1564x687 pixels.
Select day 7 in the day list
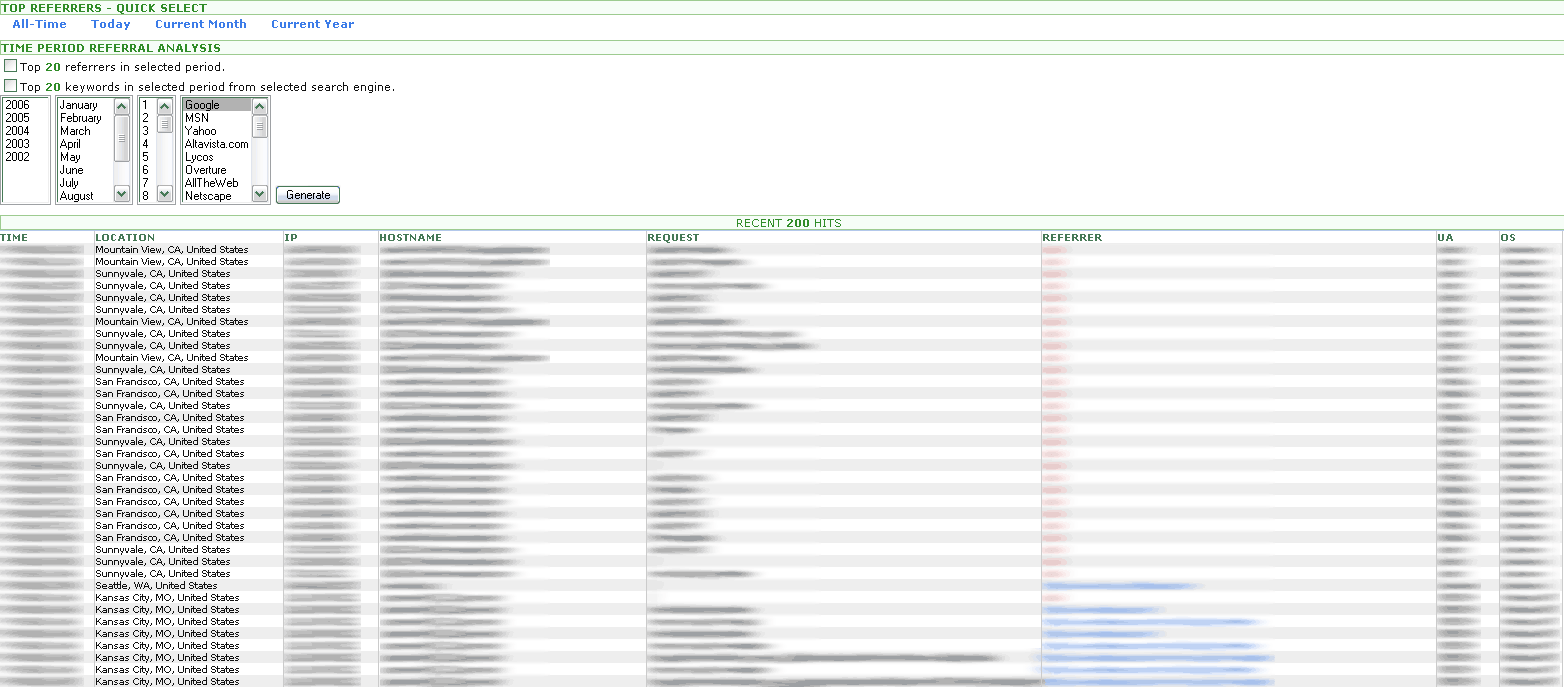(x=148, y=183)
